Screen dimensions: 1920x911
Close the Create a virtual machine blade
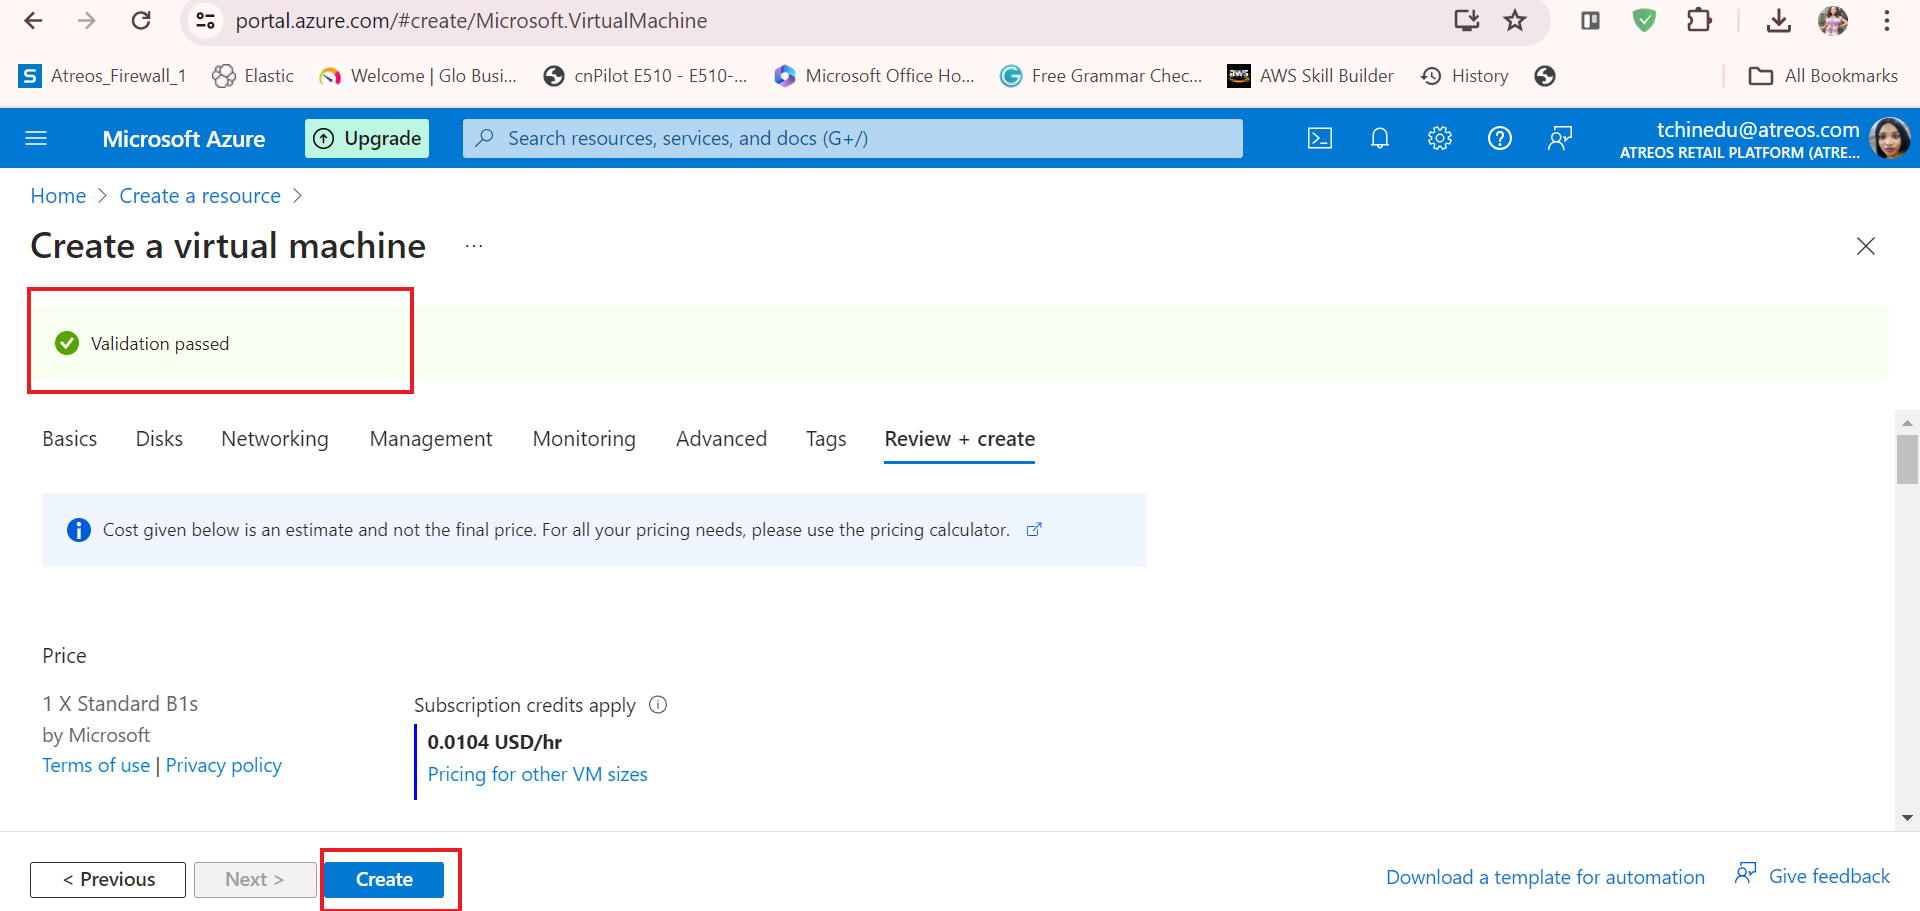point(1866,246)
